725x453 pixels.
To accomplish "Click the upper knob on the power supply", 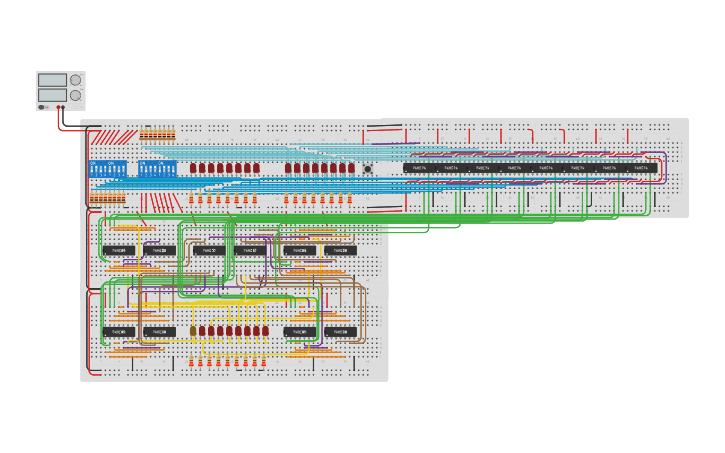I will click(x=75, y=80).
